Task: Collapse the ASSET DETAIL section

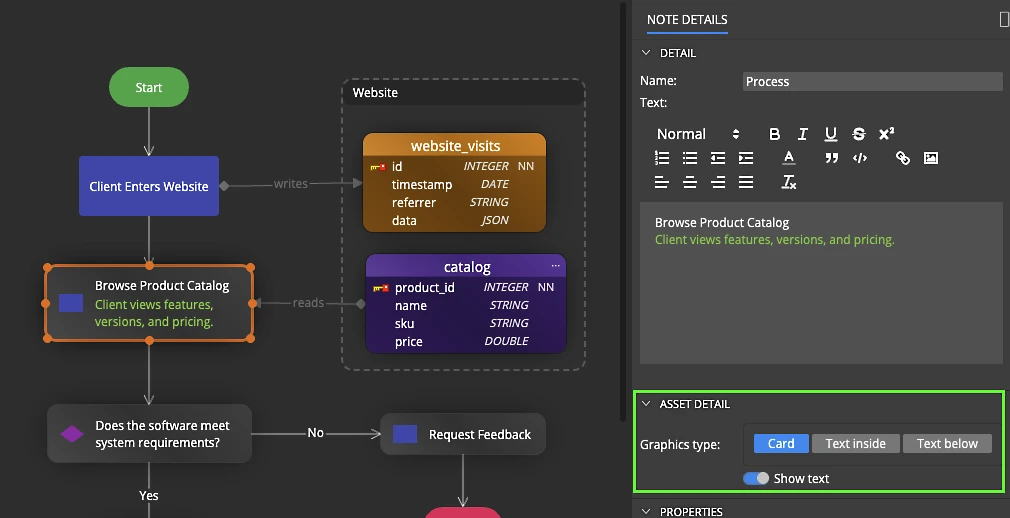Action: coord(646,404)
